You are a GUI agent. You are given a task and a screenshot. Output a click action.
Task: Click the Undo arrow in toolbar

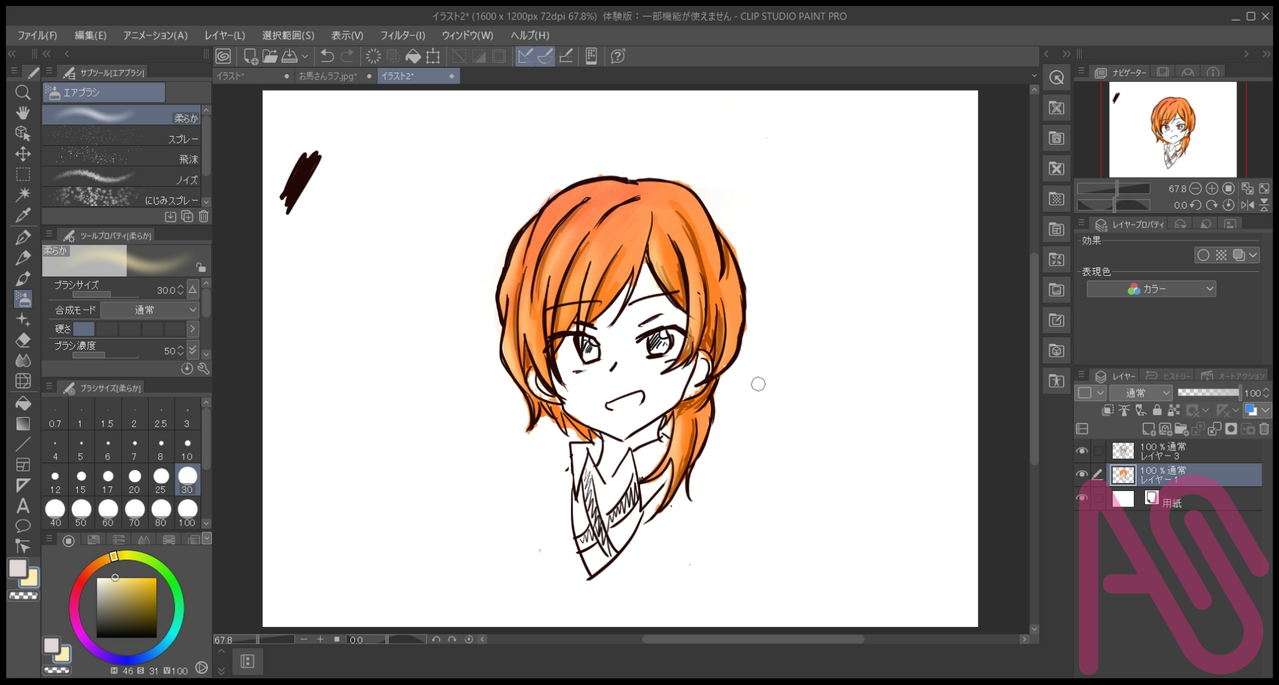(x=327, y=57)
